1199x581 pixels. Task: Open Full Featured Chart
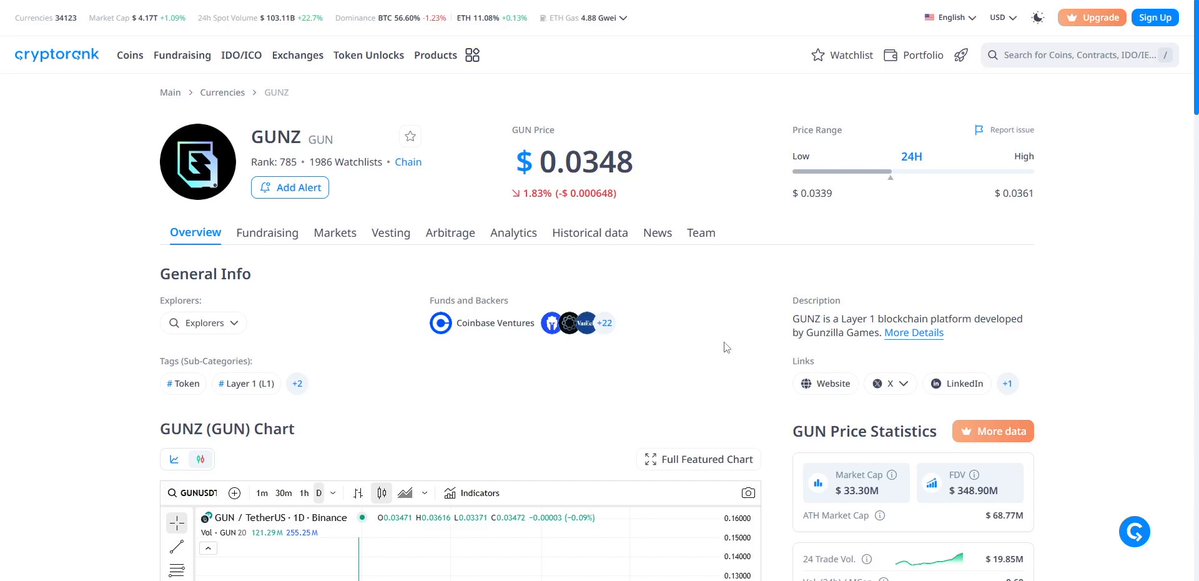(699, 459)
